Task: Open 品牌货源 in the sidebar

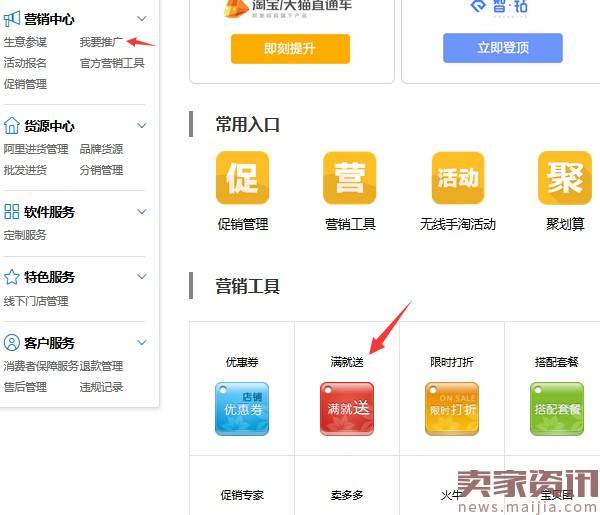Action: click(101, 149)
